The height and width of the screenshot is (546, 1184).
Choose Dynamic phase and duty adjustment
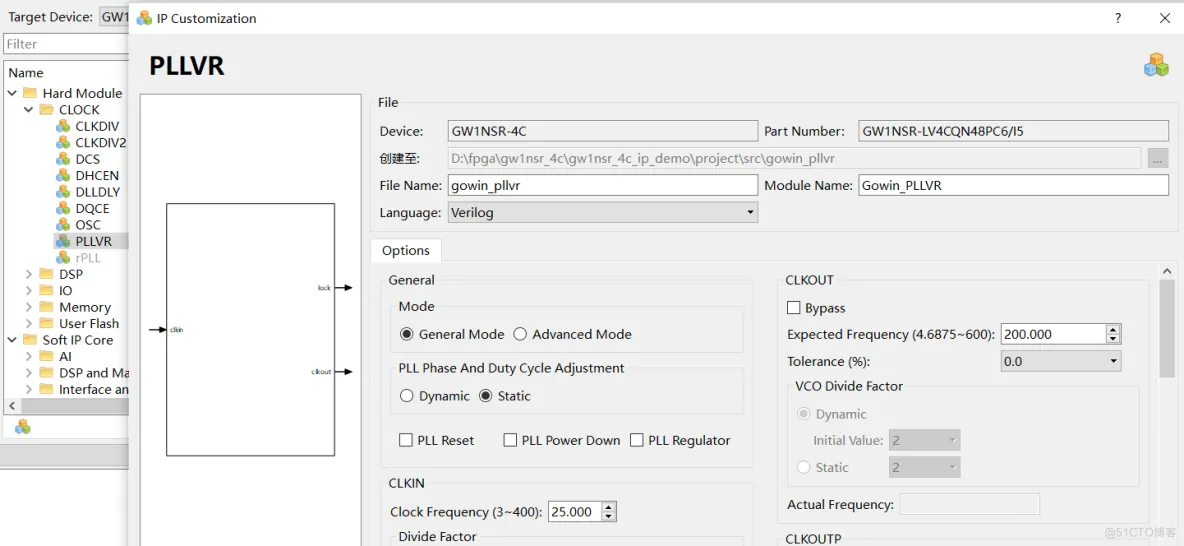(407, 396)
